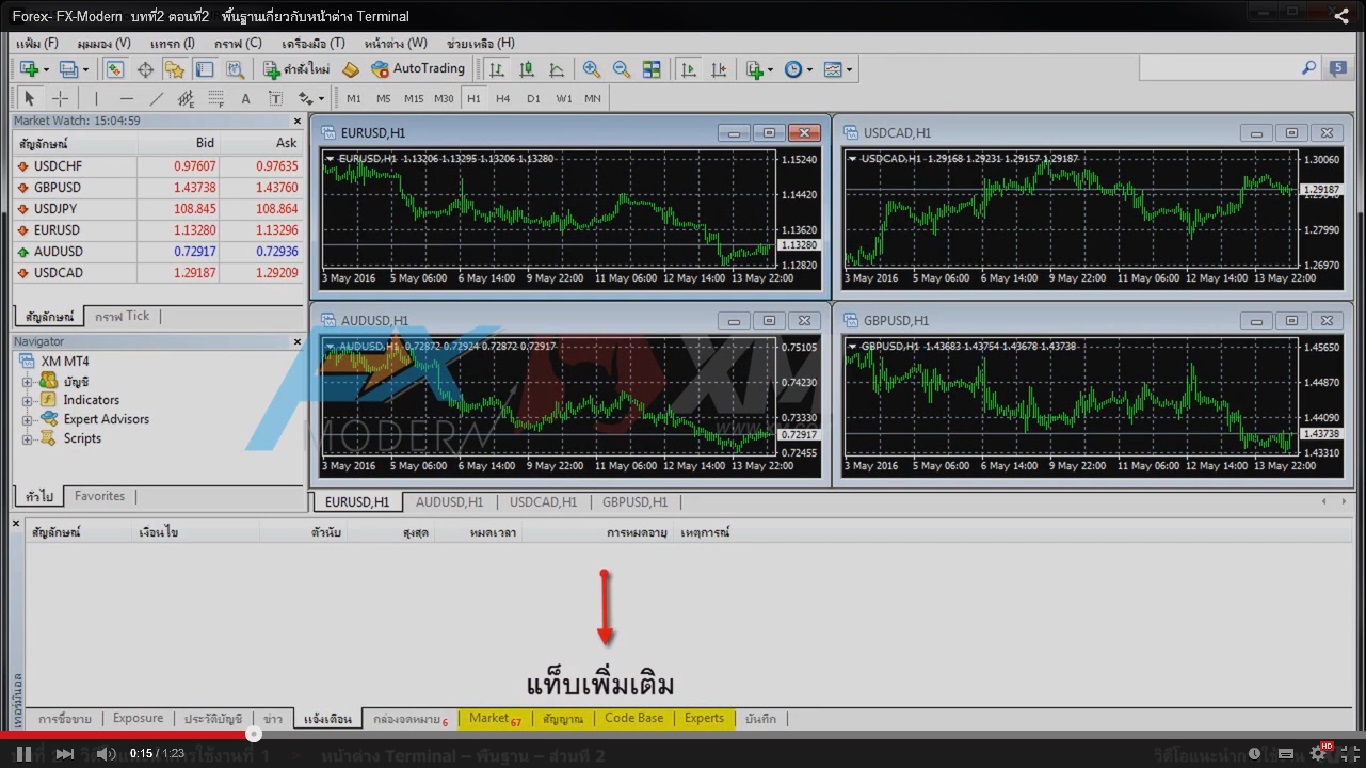Open the Profiles icon
This screenshot has height=768, width=1366.
pyautogui.click(x=68, y=69)
